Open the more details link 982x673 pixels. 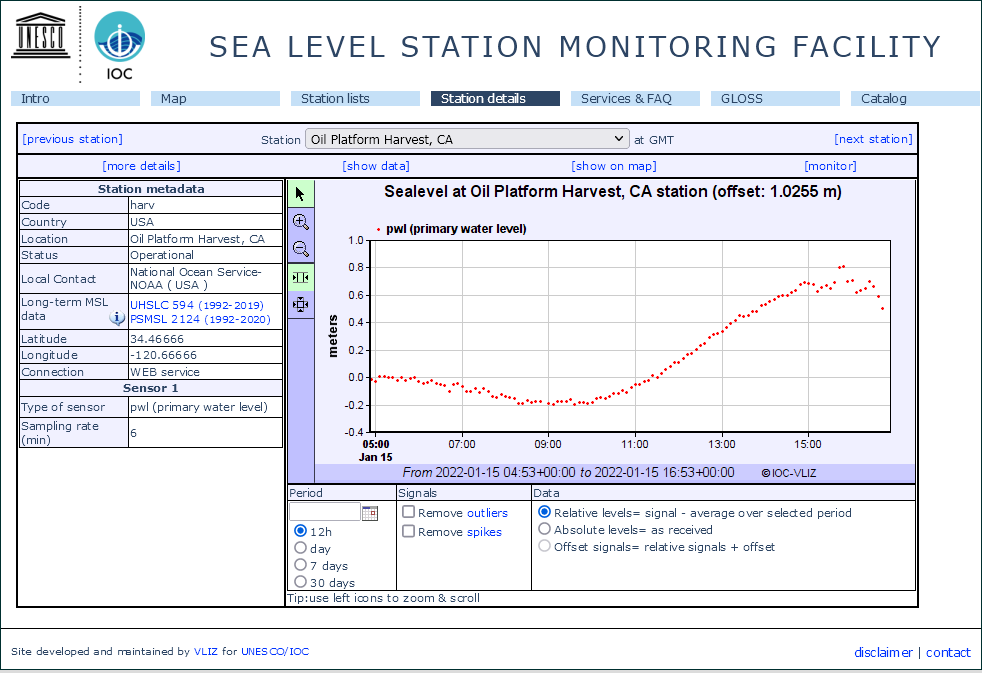click(142, 166)
